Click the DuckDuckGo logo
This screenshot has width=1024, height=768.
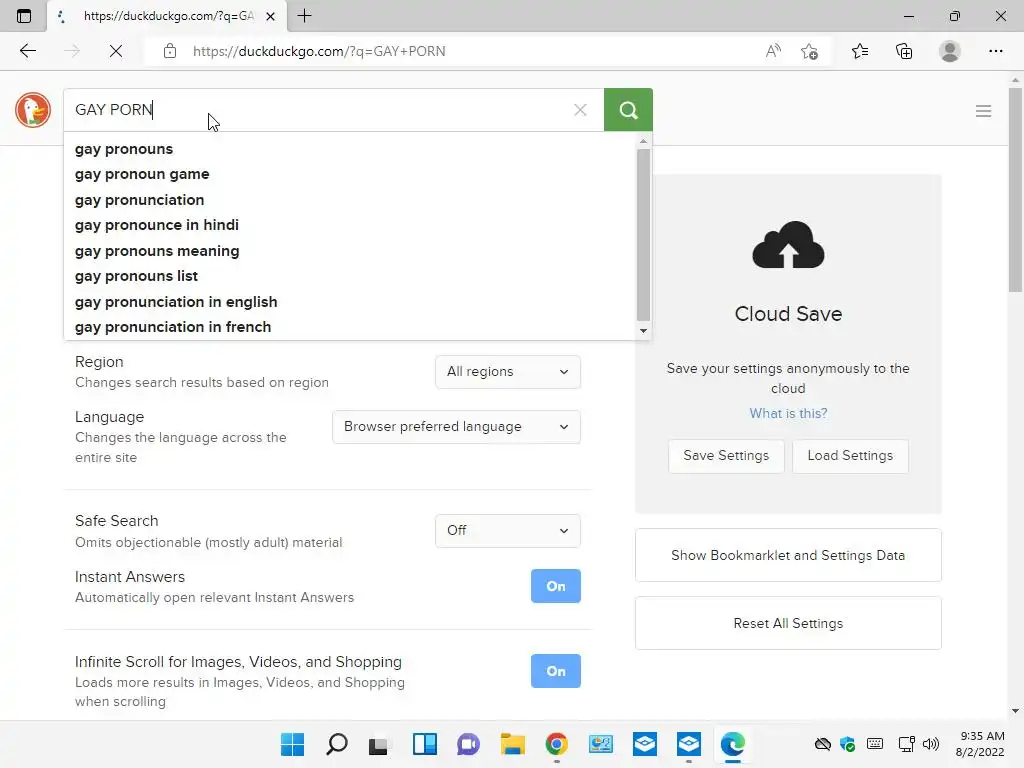tap(33, 110)
